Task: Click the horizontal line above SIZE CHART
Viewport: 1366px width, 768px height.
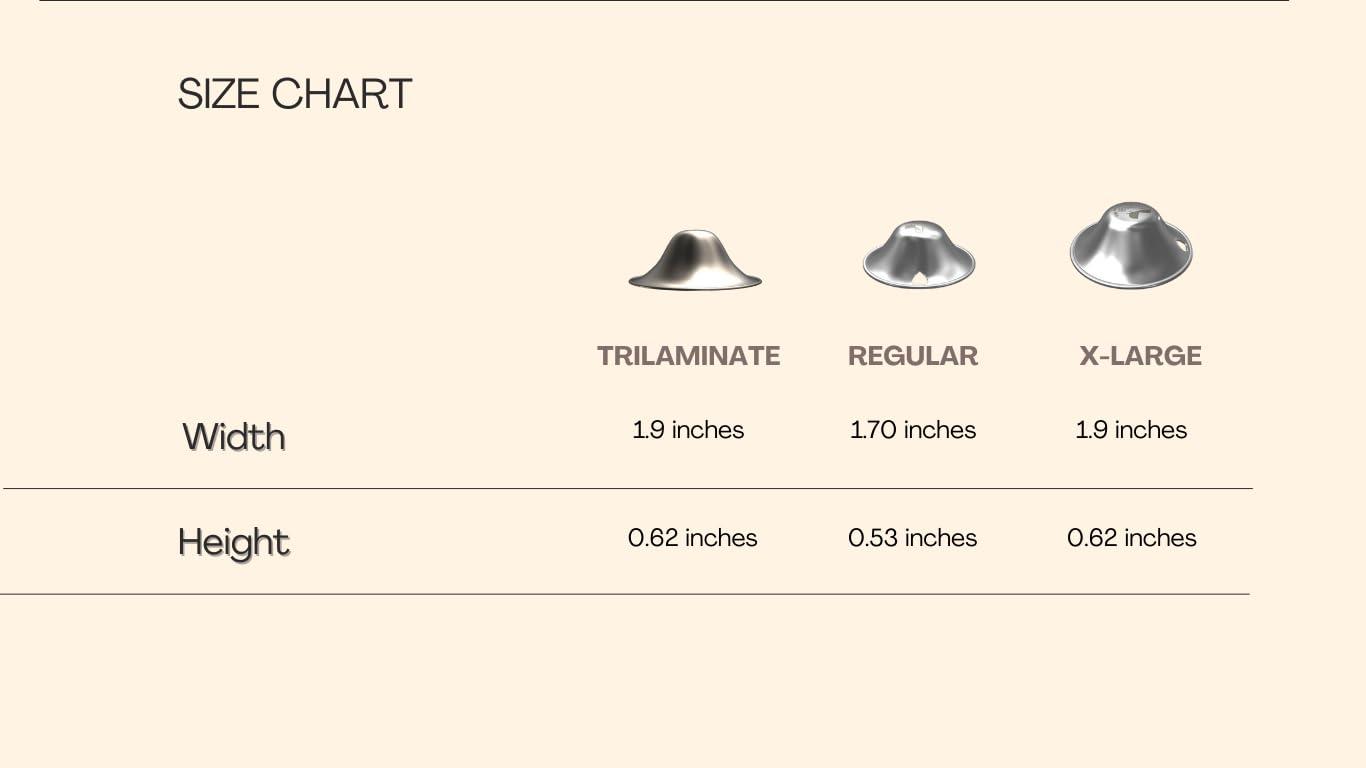Action: pos(664,1)
